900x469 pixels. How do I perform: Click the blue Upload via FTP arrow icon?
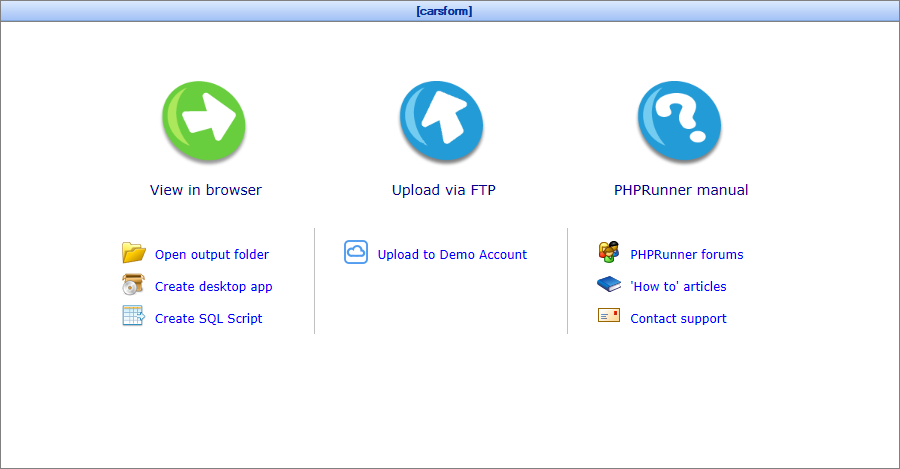442,121
